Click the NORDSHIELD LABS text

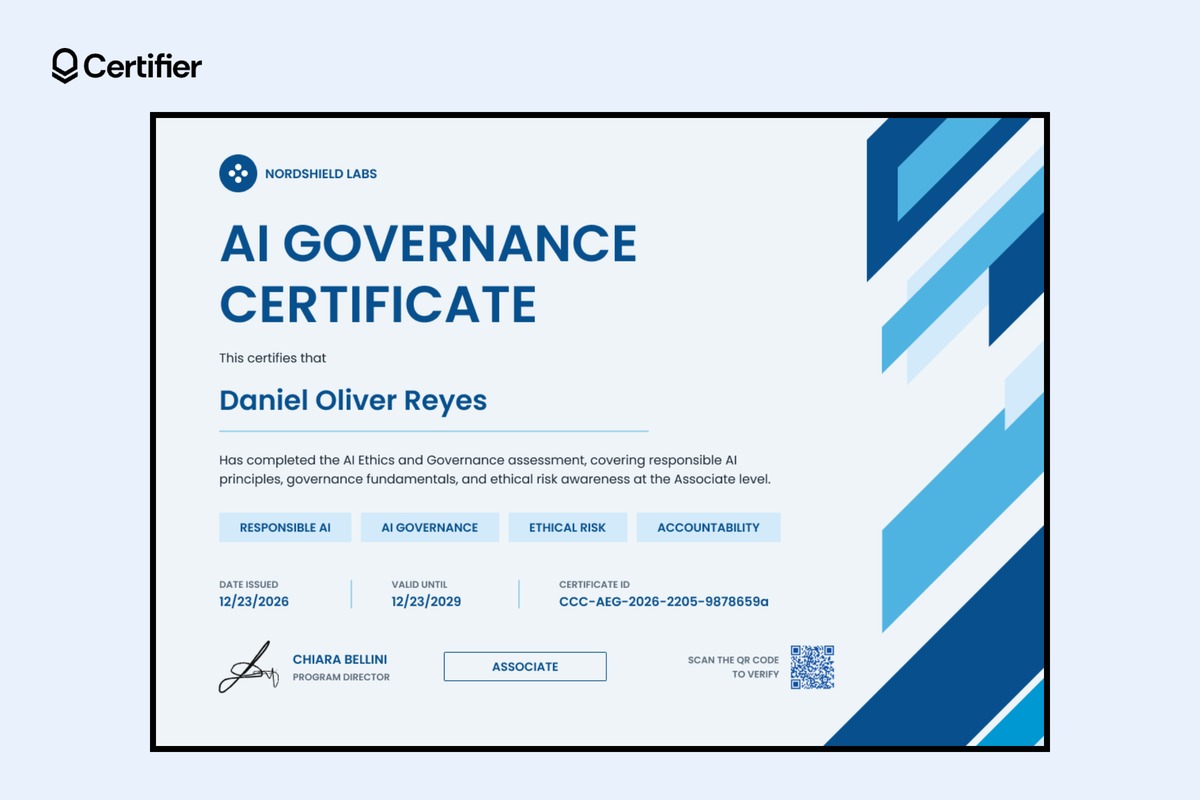point(321,174)
